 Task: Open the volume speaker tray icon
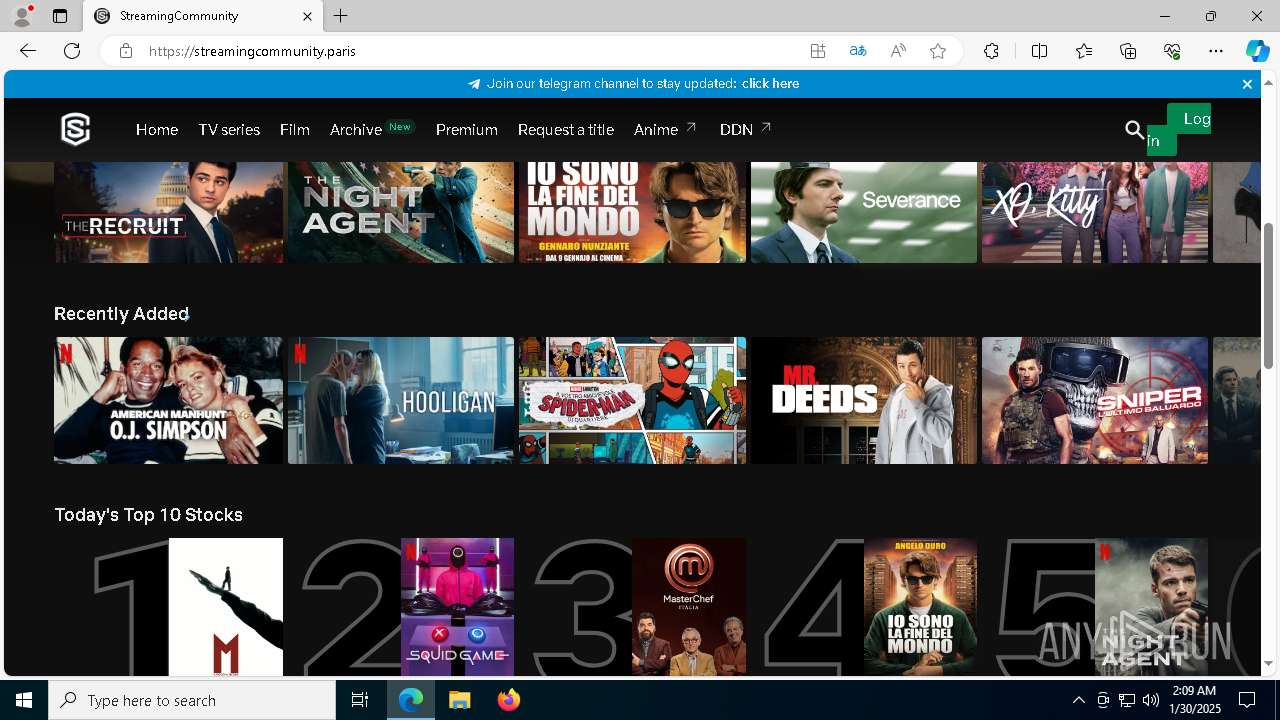pos(1150,700)
